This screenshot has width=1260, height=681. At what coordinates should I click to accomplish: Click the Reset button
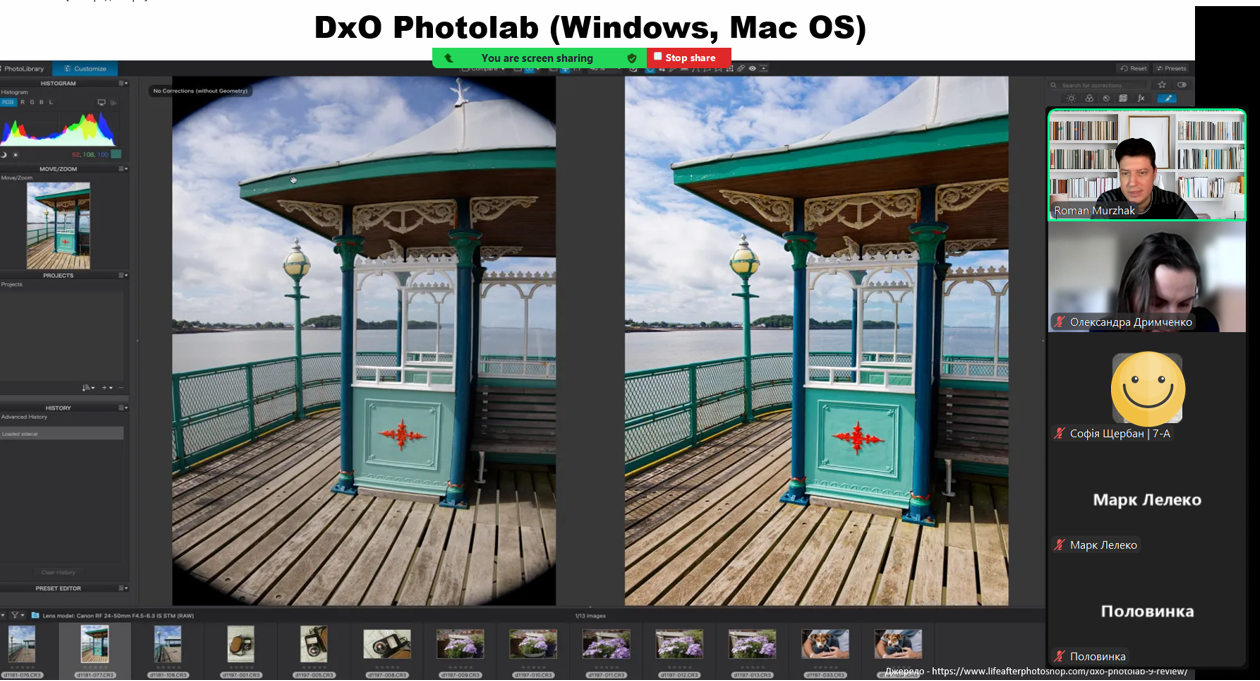(1134, 69)
